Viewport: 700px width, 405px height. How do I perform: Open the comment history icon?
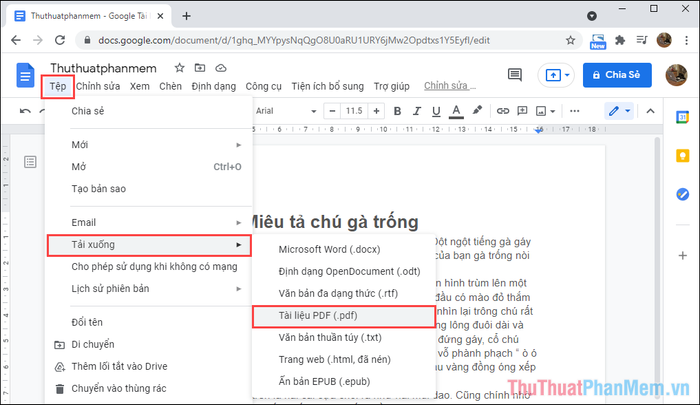[x=515, y=75]
